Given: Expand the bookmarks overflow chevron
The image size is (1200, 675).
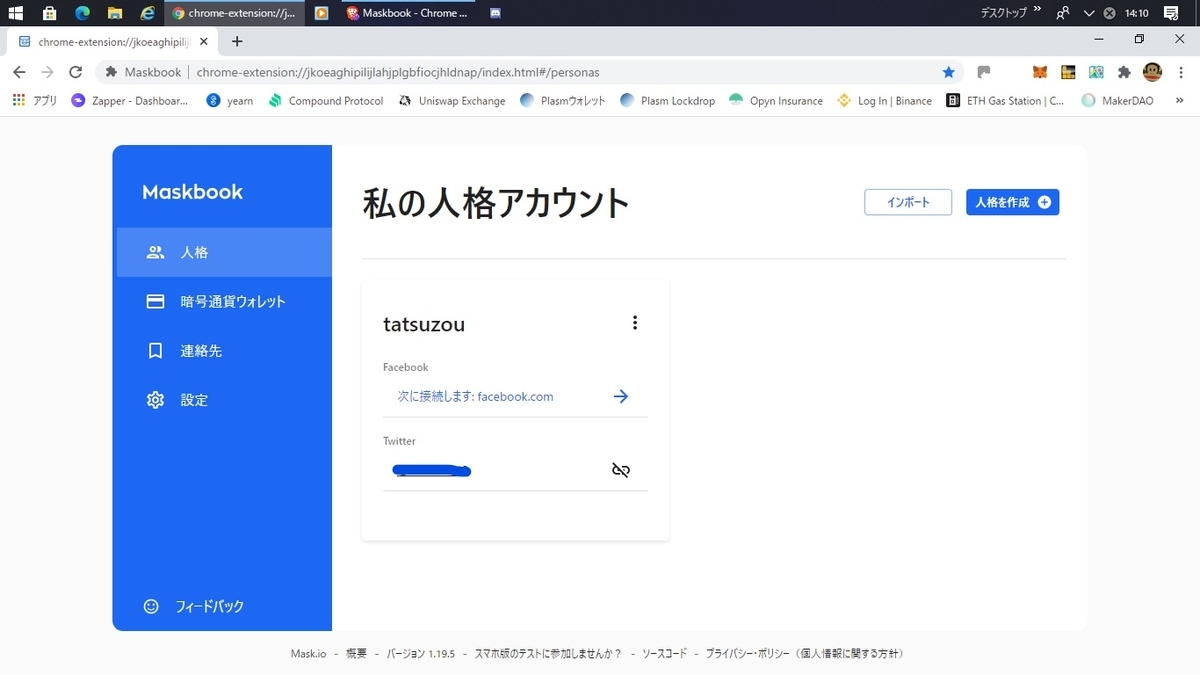Looking at the screenshot, I should pos(1178,100).
